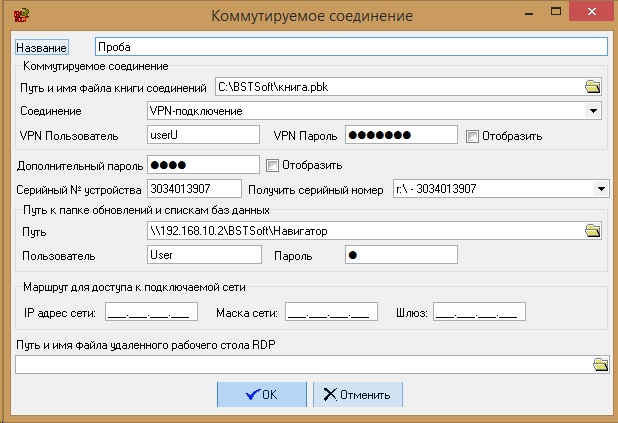Screen dimensions: 618x423
Task: Browse for the updates folder path (folder icon)
Action: tap(592, 231)
